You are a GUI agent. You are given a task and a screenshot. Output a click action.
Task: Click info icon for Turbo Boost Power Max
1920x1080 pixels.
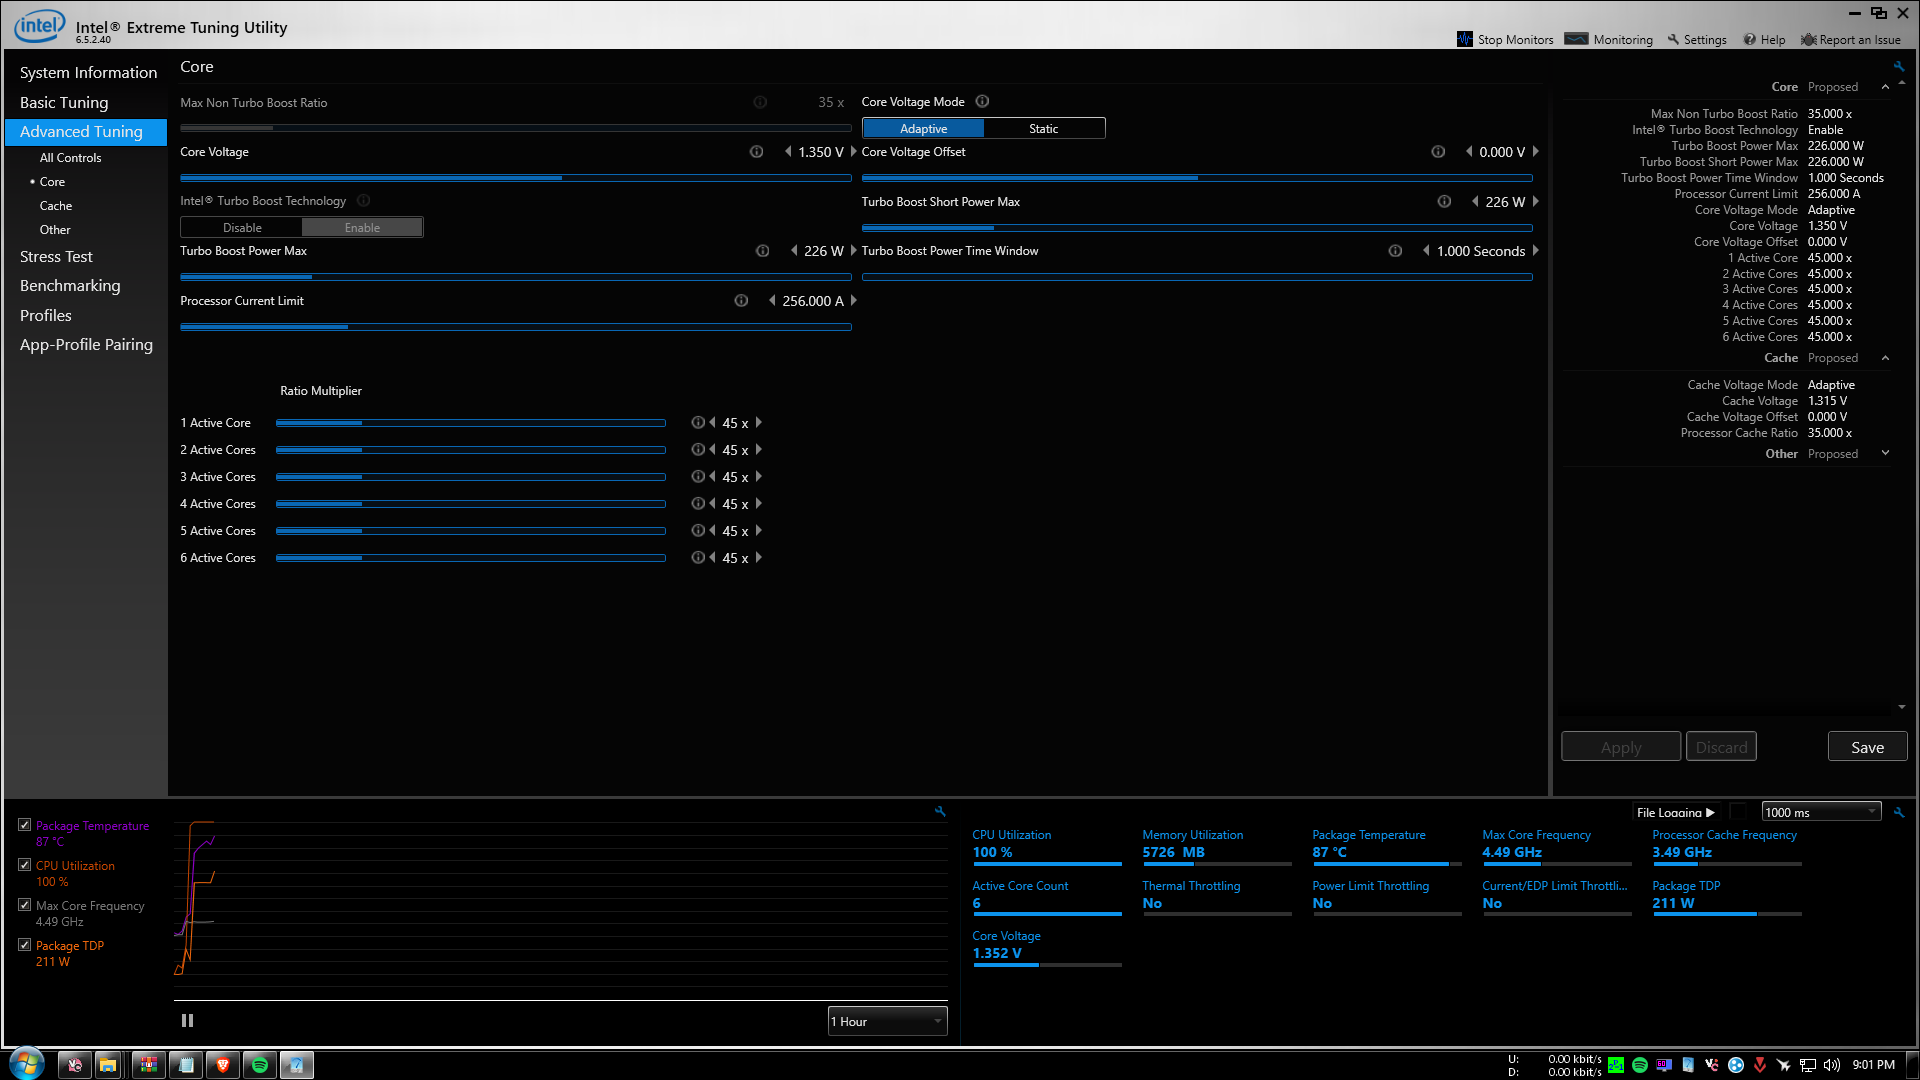pyautogui.click(x=762, y=251)
